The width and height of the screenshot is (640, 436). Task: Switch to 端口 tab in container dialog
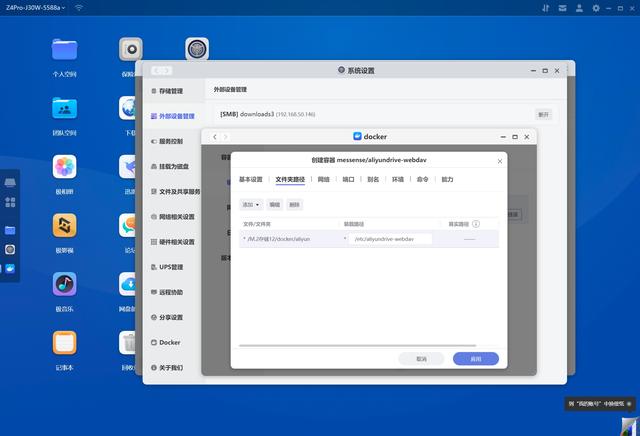(348, 179)
